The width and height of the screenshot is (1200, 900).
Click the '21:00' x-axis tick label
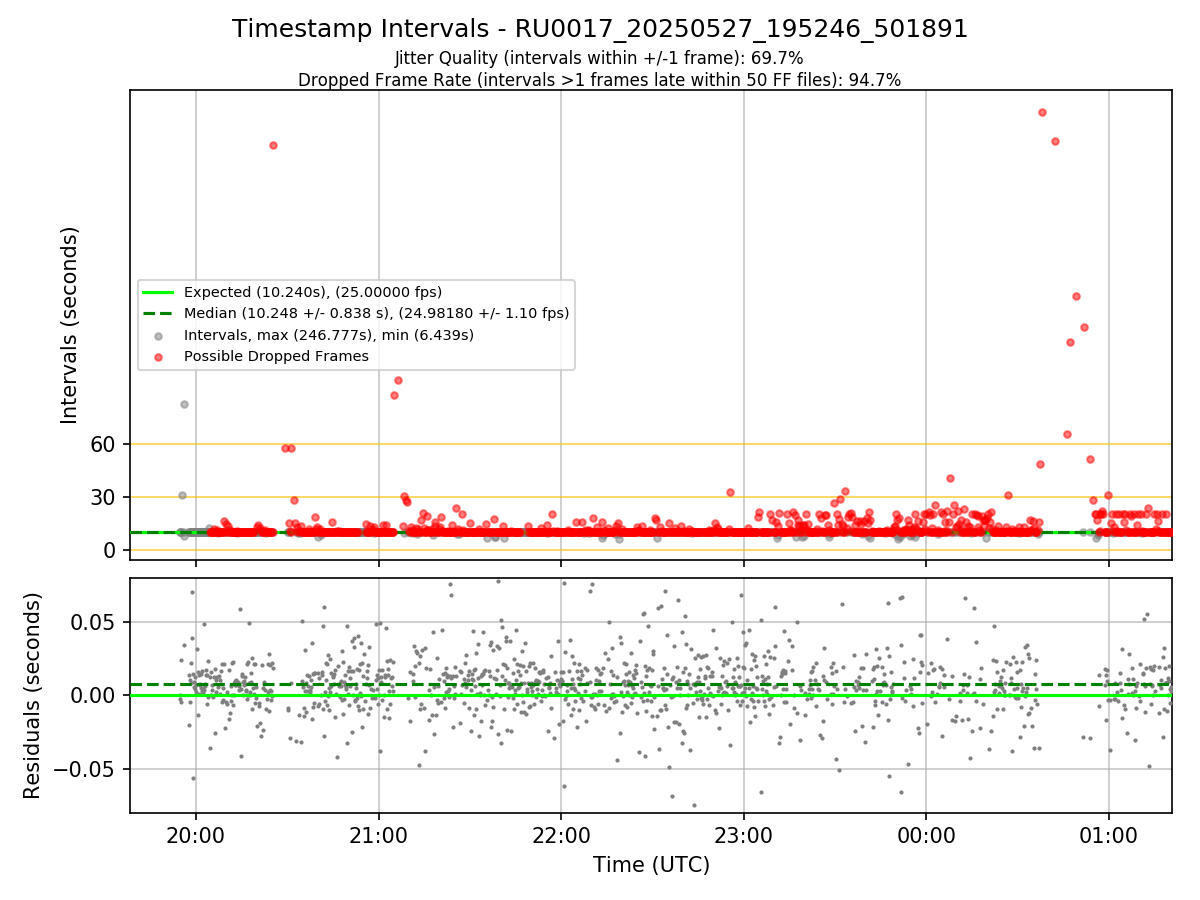378,834
